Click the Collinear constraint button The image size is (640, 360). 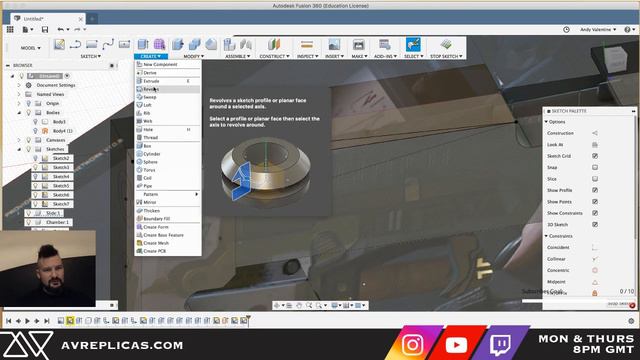click(595, 259)
